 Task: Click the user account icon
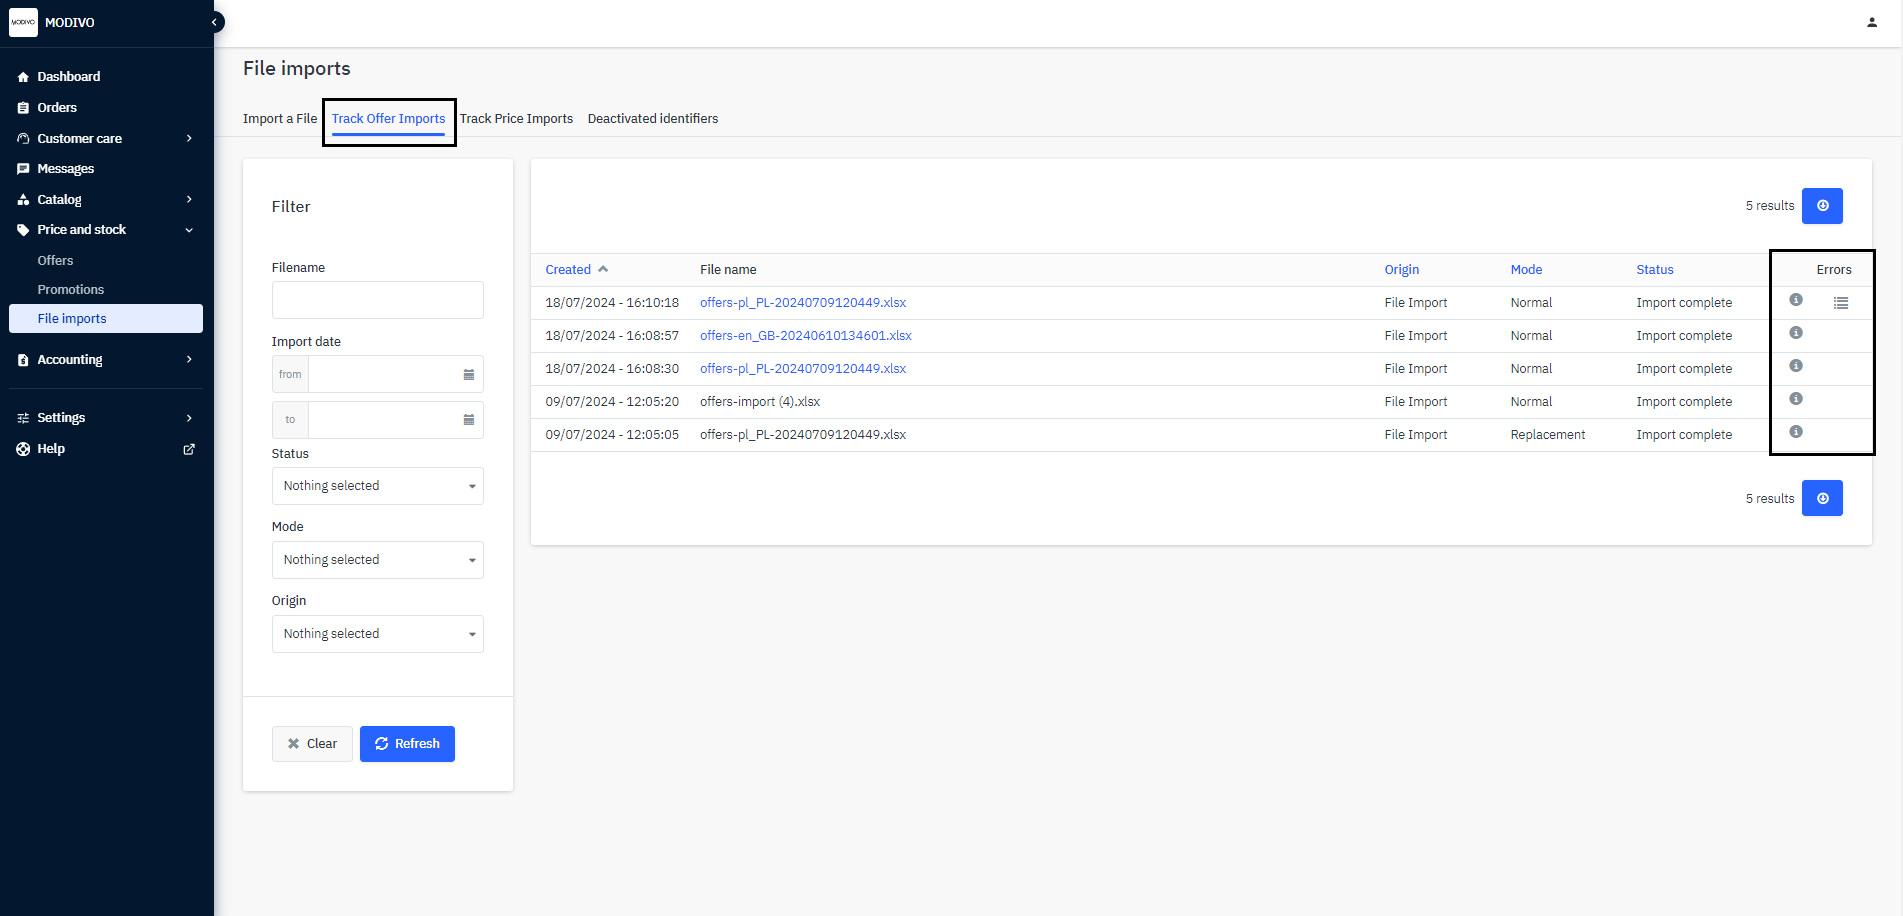pyautogui.click(x=1871, y=22)
